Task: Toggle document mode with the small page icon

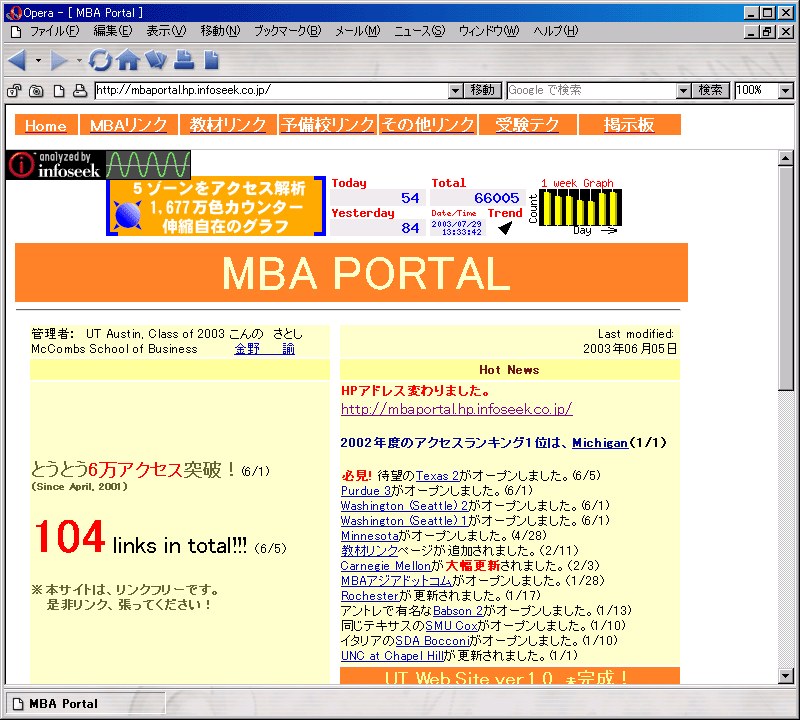Action: (59, 91)
